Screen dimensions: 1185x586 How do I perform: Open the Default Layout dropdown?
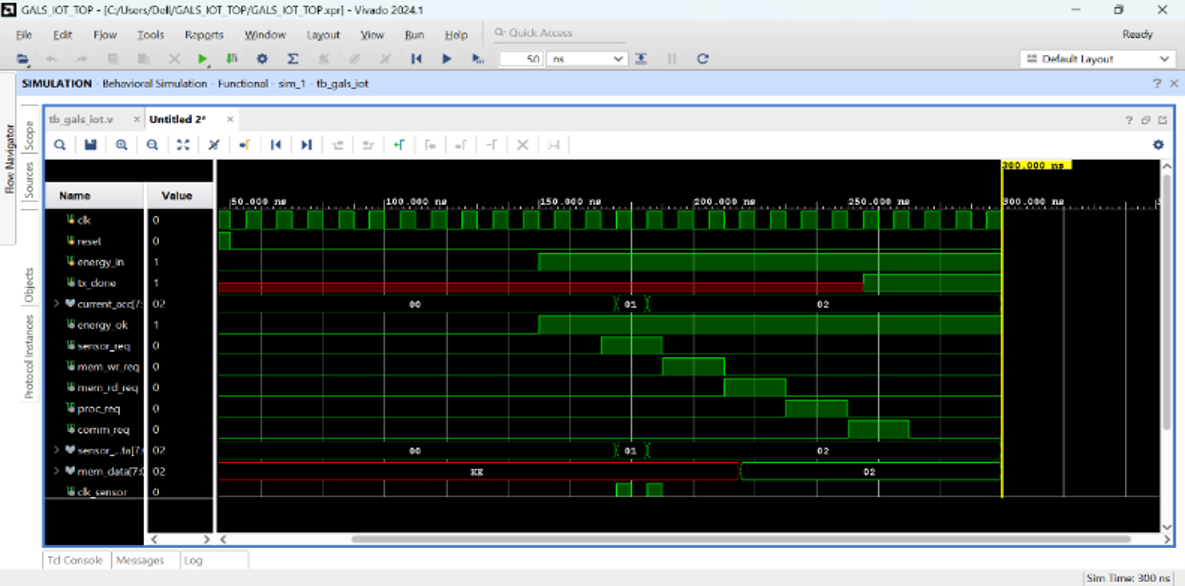click(x=1097, y=59)
